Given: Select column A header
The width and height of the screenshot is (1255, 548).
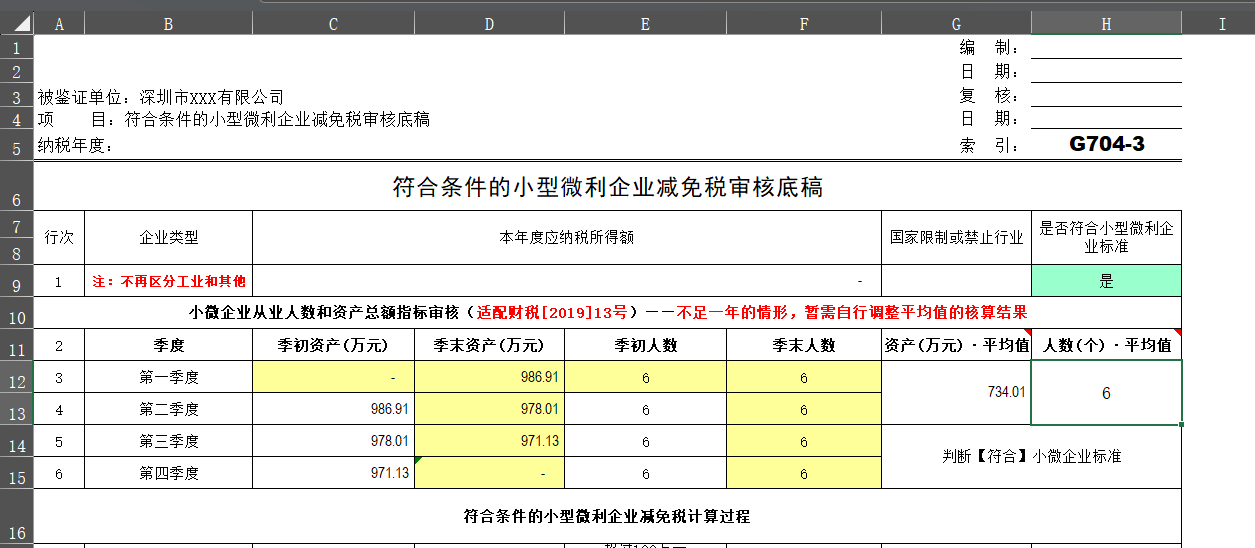Looking at the screenshot, I should point(59,24).
